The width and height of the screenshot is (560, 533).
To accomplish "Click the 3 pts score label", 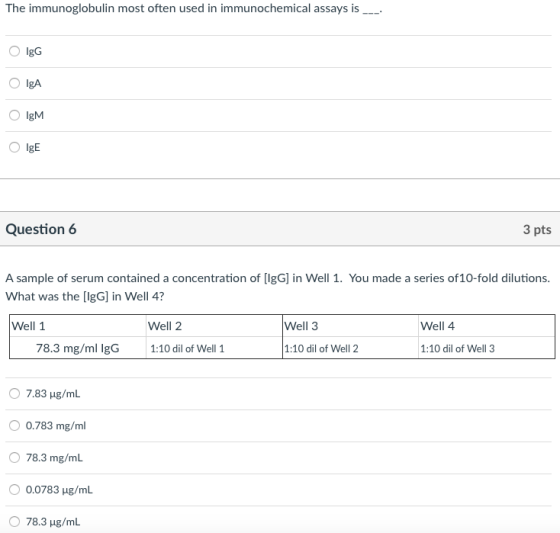I will (x=537, y=229).
